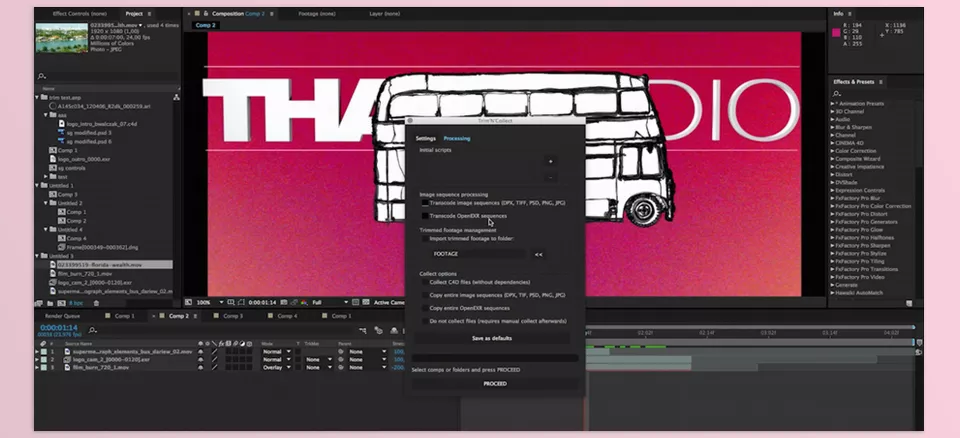Expand the test folder in Project panel
The height and width of the screenshot is (438, 960).
click(46, 176)
